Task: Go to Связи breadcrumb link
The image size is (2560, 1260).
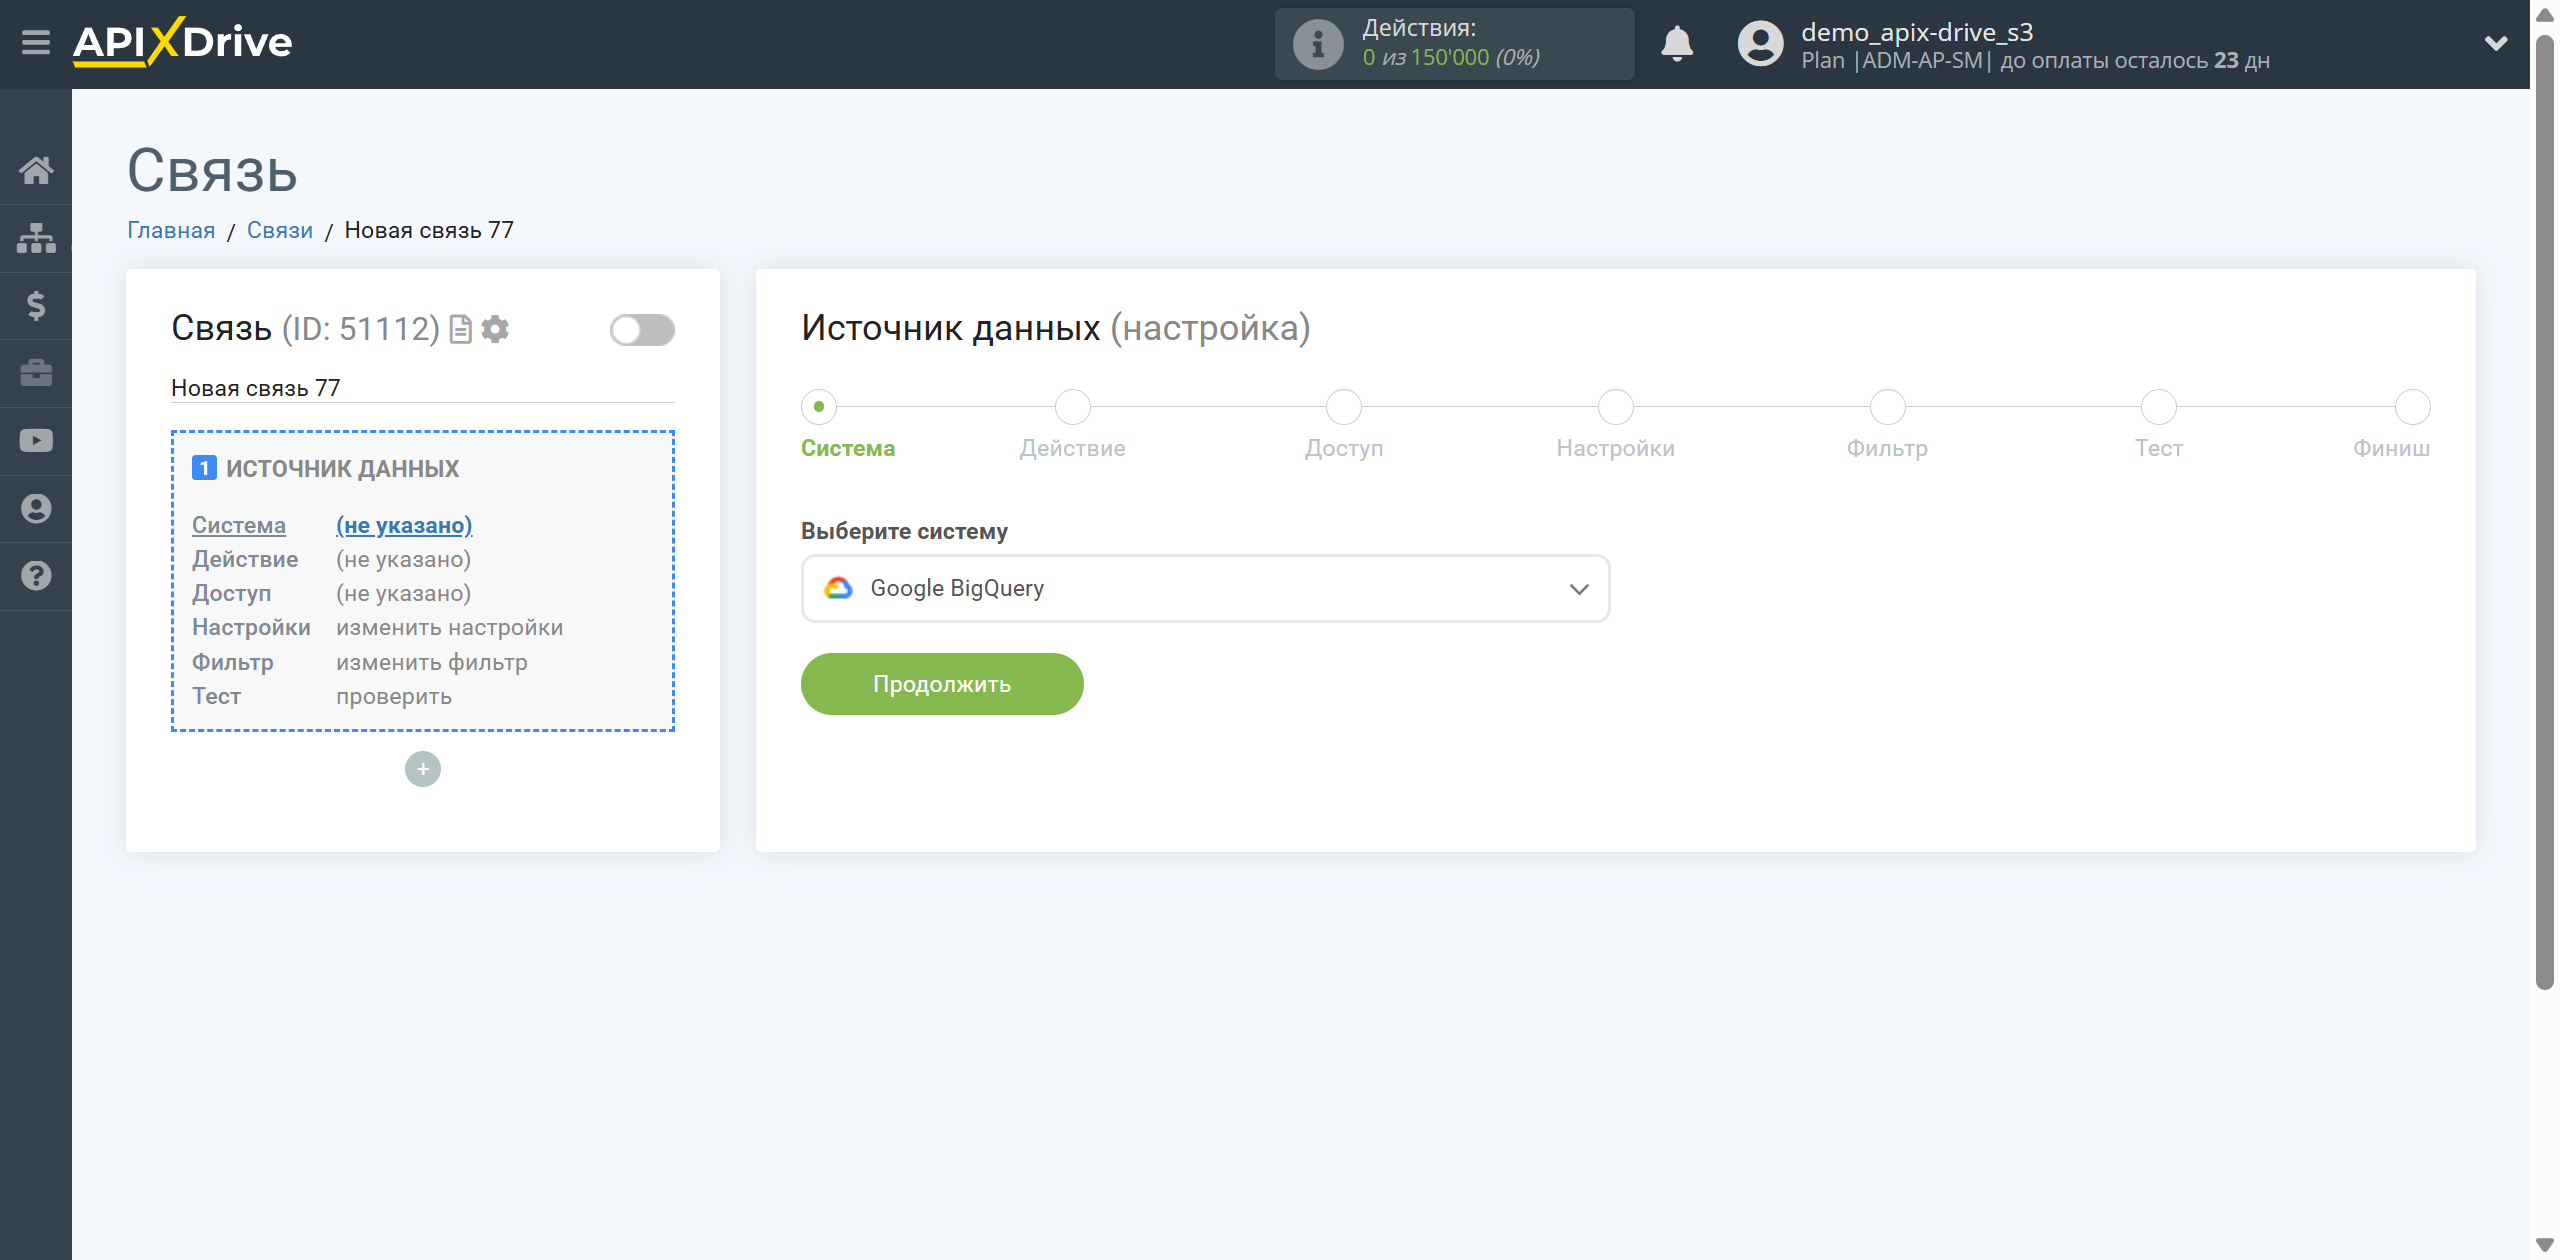Action: click(280, 230)
